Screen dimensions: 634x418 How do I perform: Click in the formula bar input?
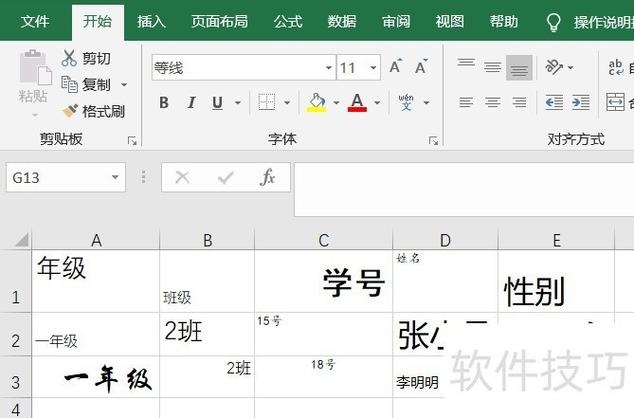464,189
